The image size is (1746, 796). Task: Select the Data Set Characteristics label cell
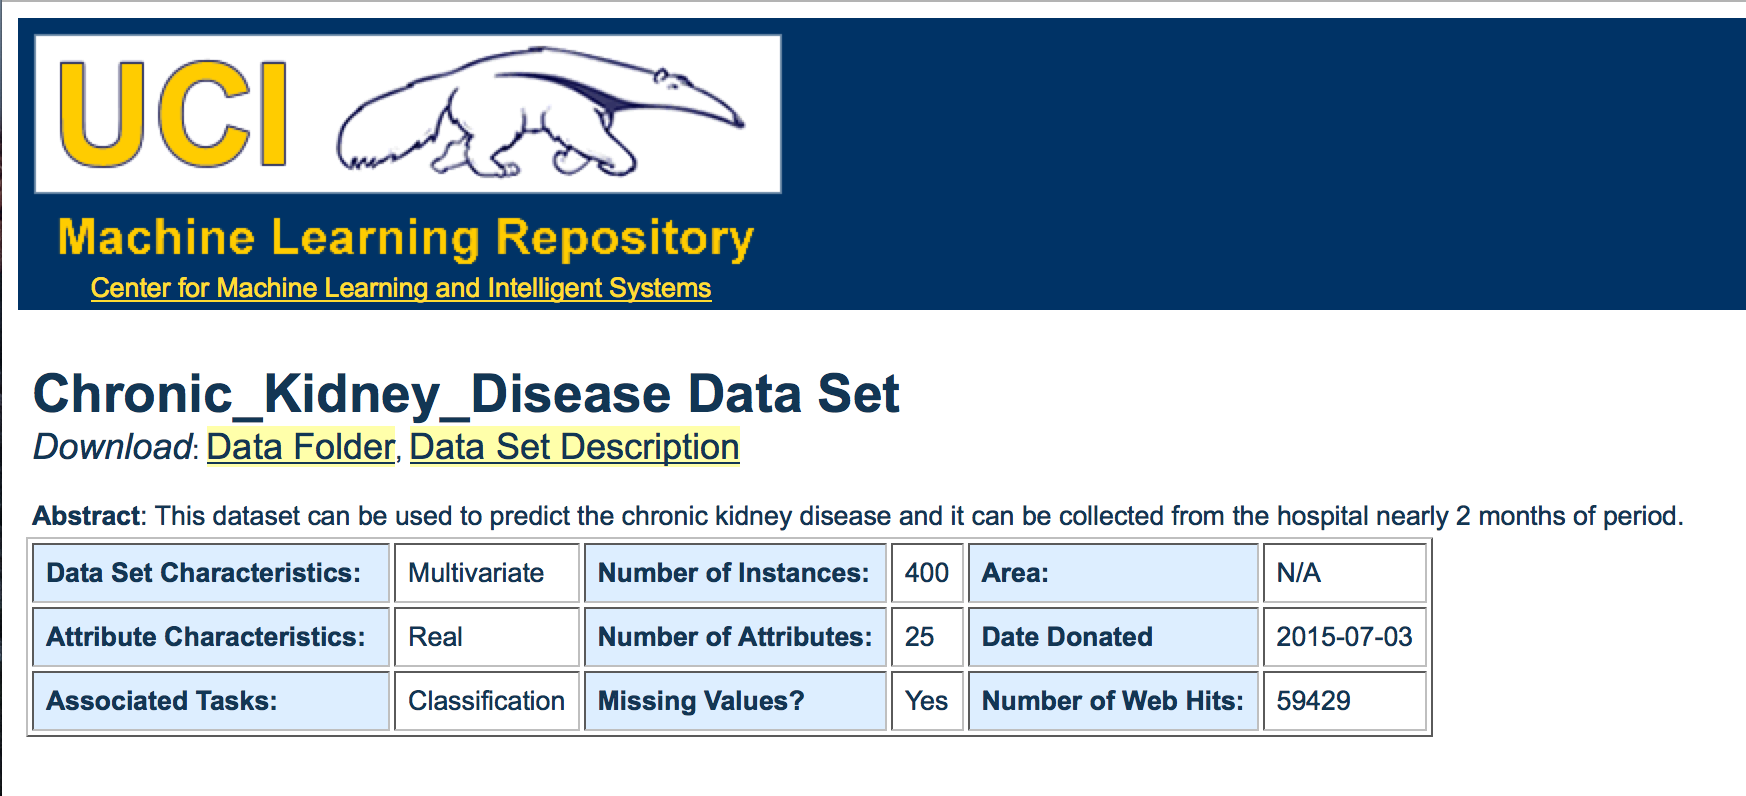(x=210, y=573)
